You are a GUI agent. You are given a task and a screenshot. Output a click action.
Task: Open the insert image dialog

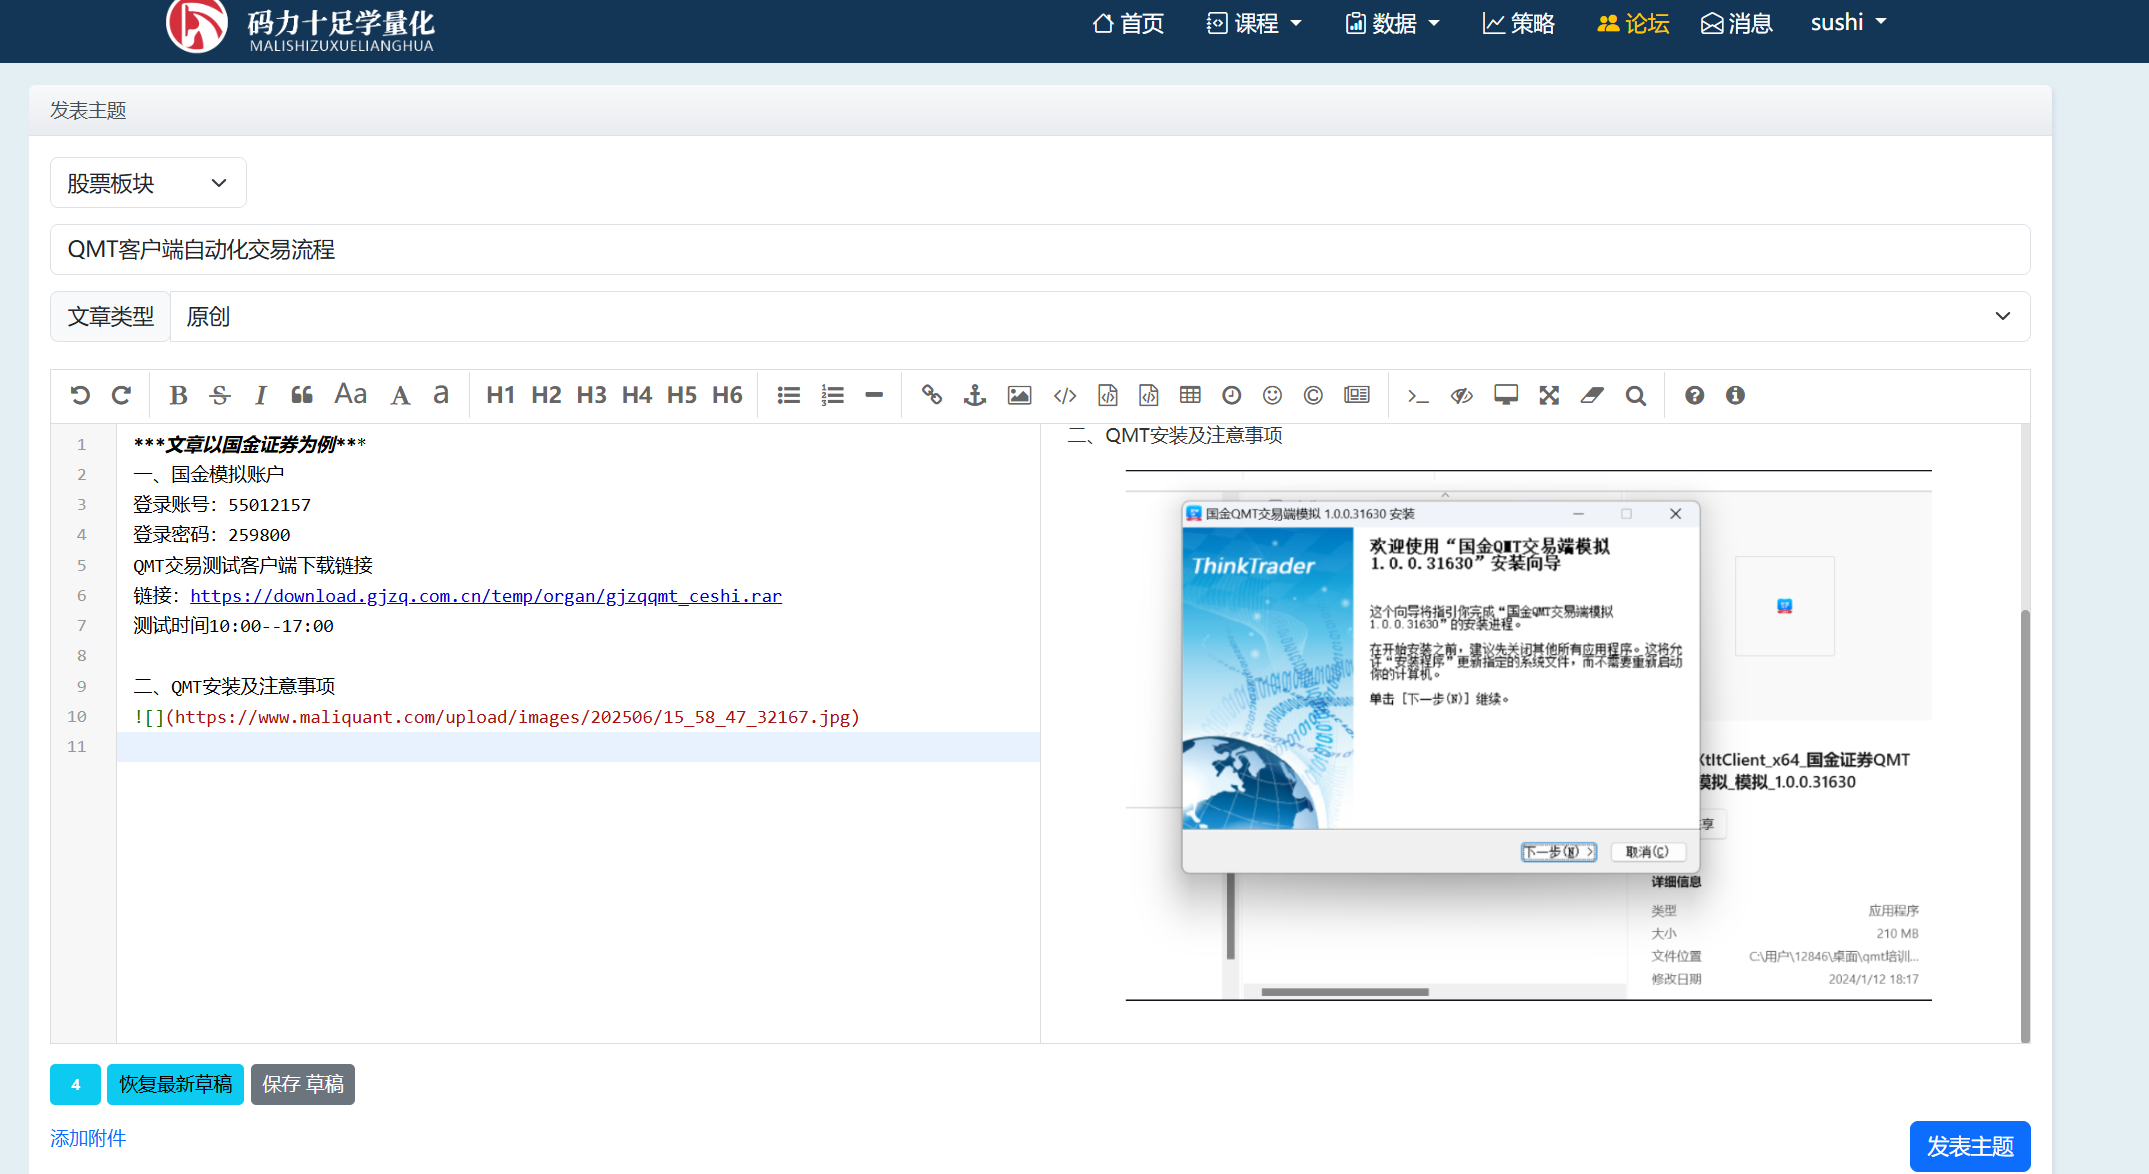pyautogui.click(x=1019, y=395)
